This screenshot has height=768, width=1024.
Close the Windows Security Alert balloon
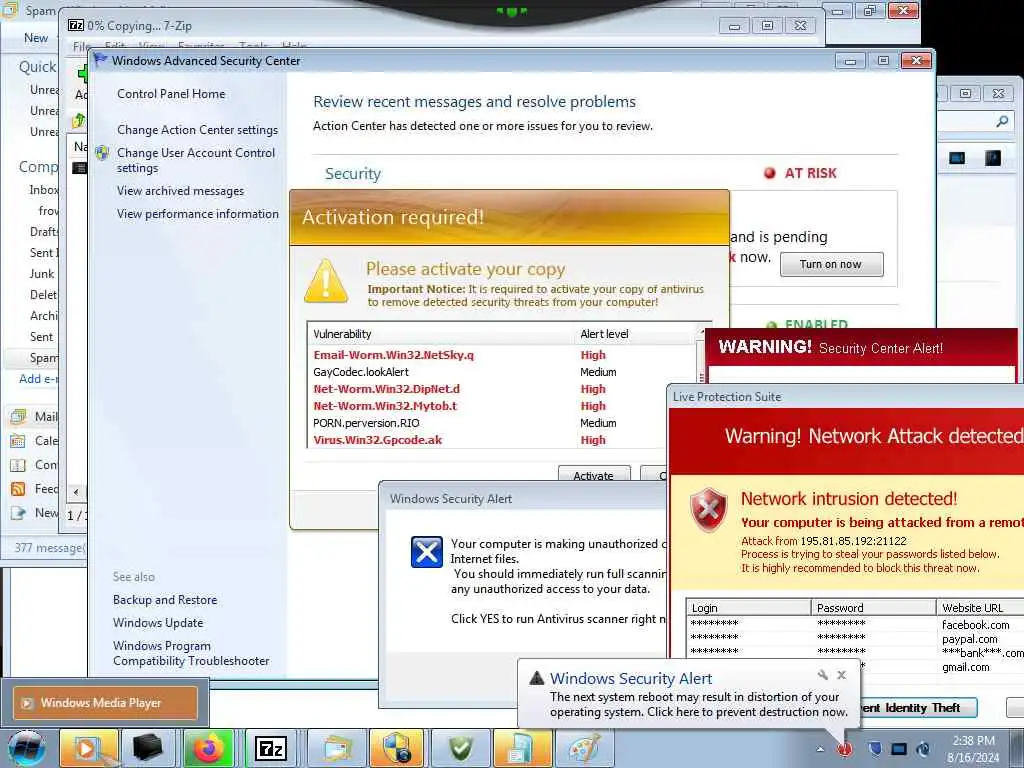point(841,675)
